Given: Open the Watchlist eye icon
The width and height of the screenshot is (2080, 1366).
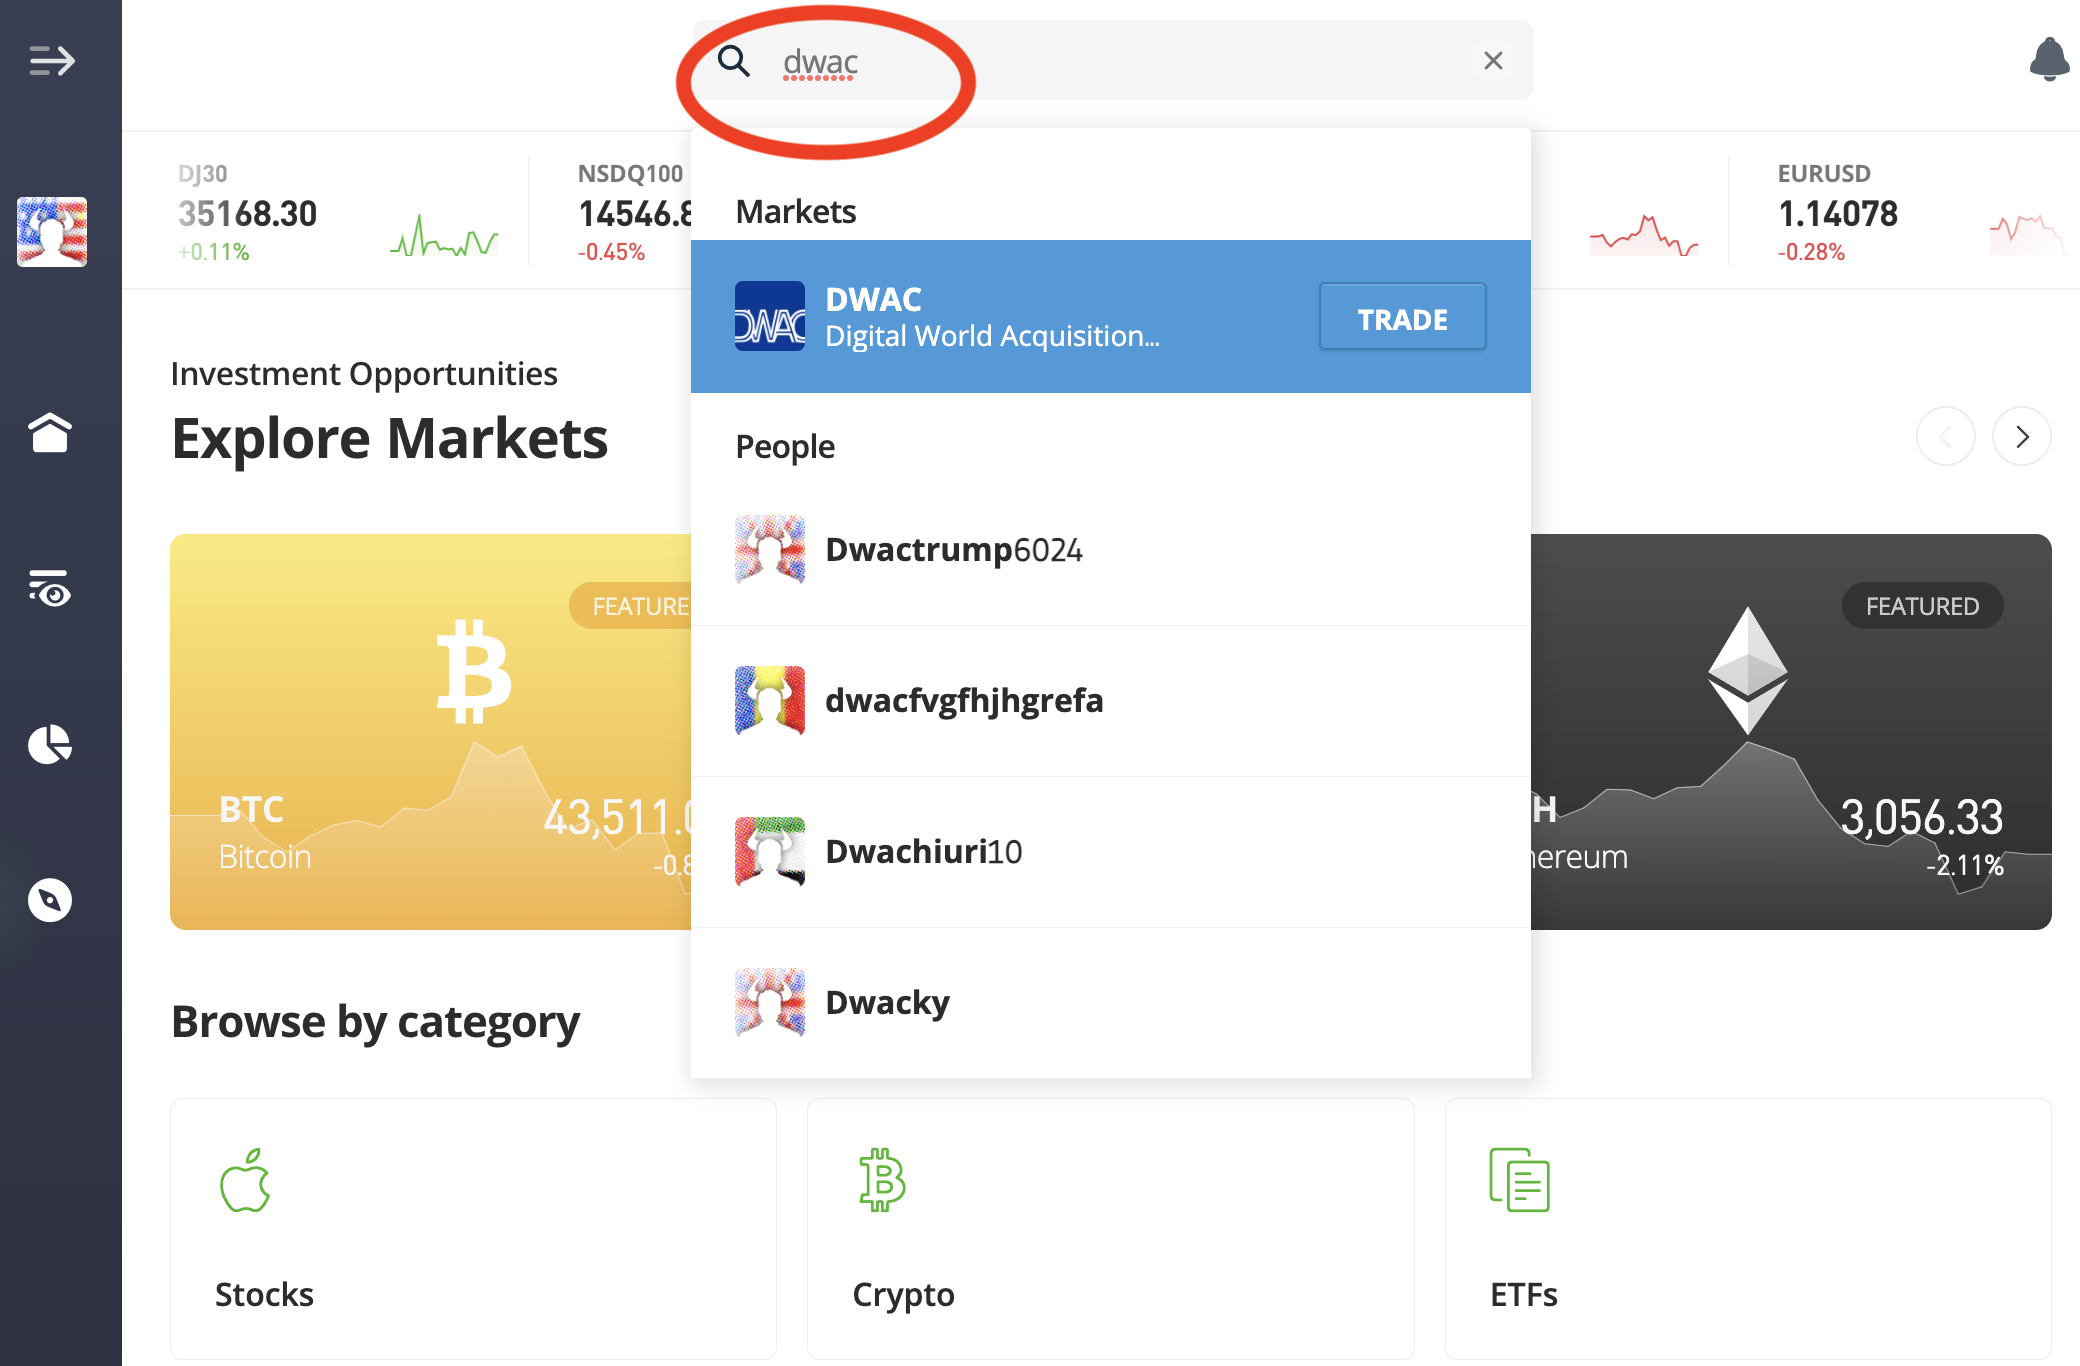Looking at the screenshot, I should coord(50,589).
